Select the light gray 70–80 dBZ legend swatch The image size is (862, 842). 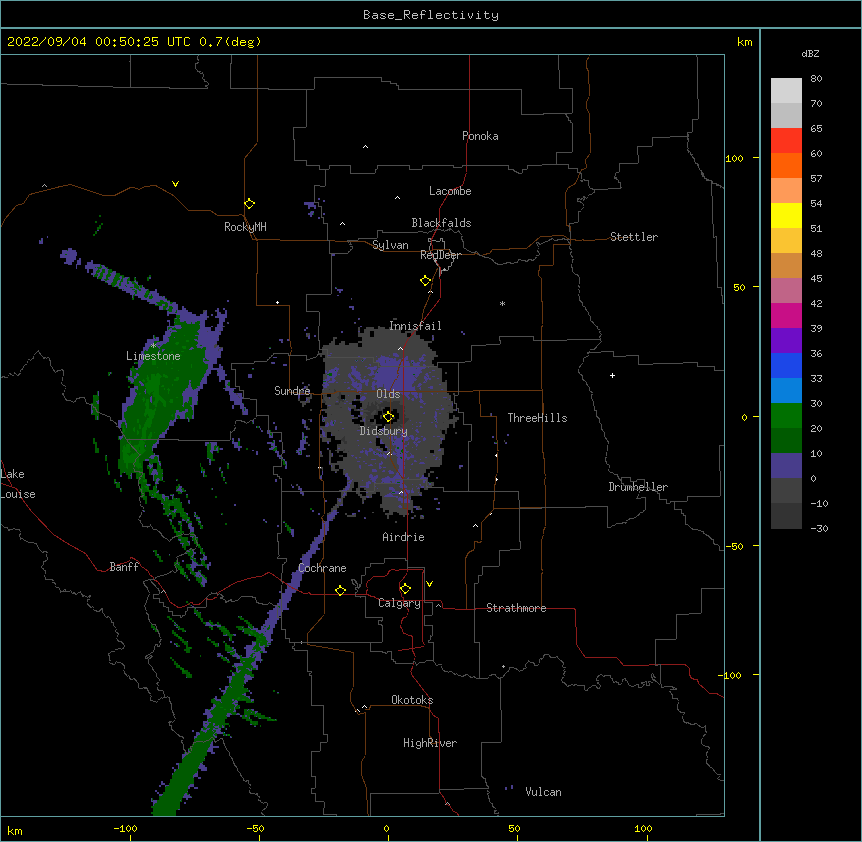click(x=786, y=91)
